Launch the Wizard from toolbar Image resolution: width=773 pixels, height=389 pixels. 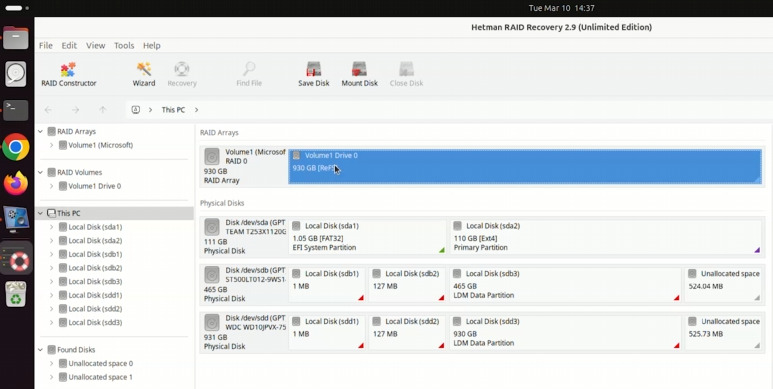pos(143,74)
